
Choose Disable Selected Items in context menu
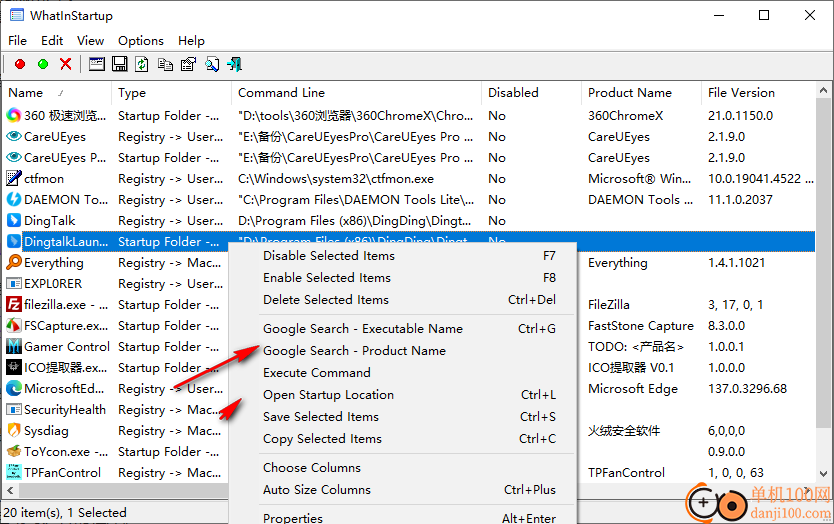click(x=403, y=256)
